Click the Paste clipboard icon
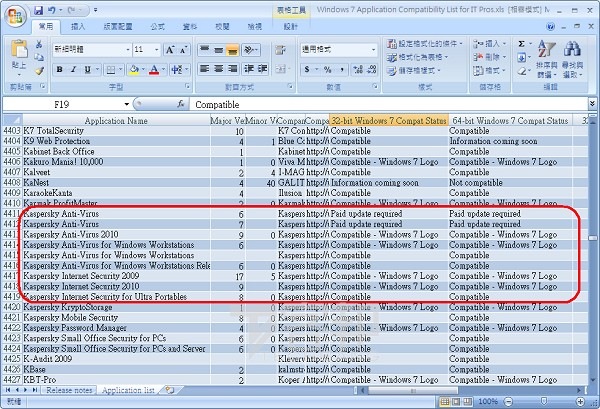 click(x=19, y=50)
